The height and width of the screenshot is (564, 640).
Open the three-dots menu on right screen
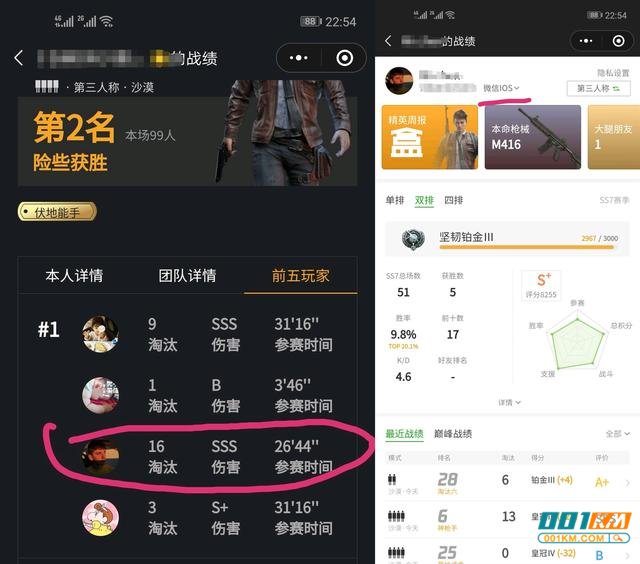pyautogui.click(x=586, y=41)
